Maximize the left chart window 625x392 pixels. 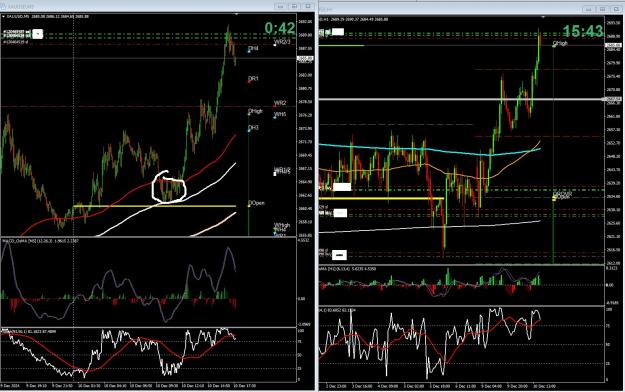[294, 6]
